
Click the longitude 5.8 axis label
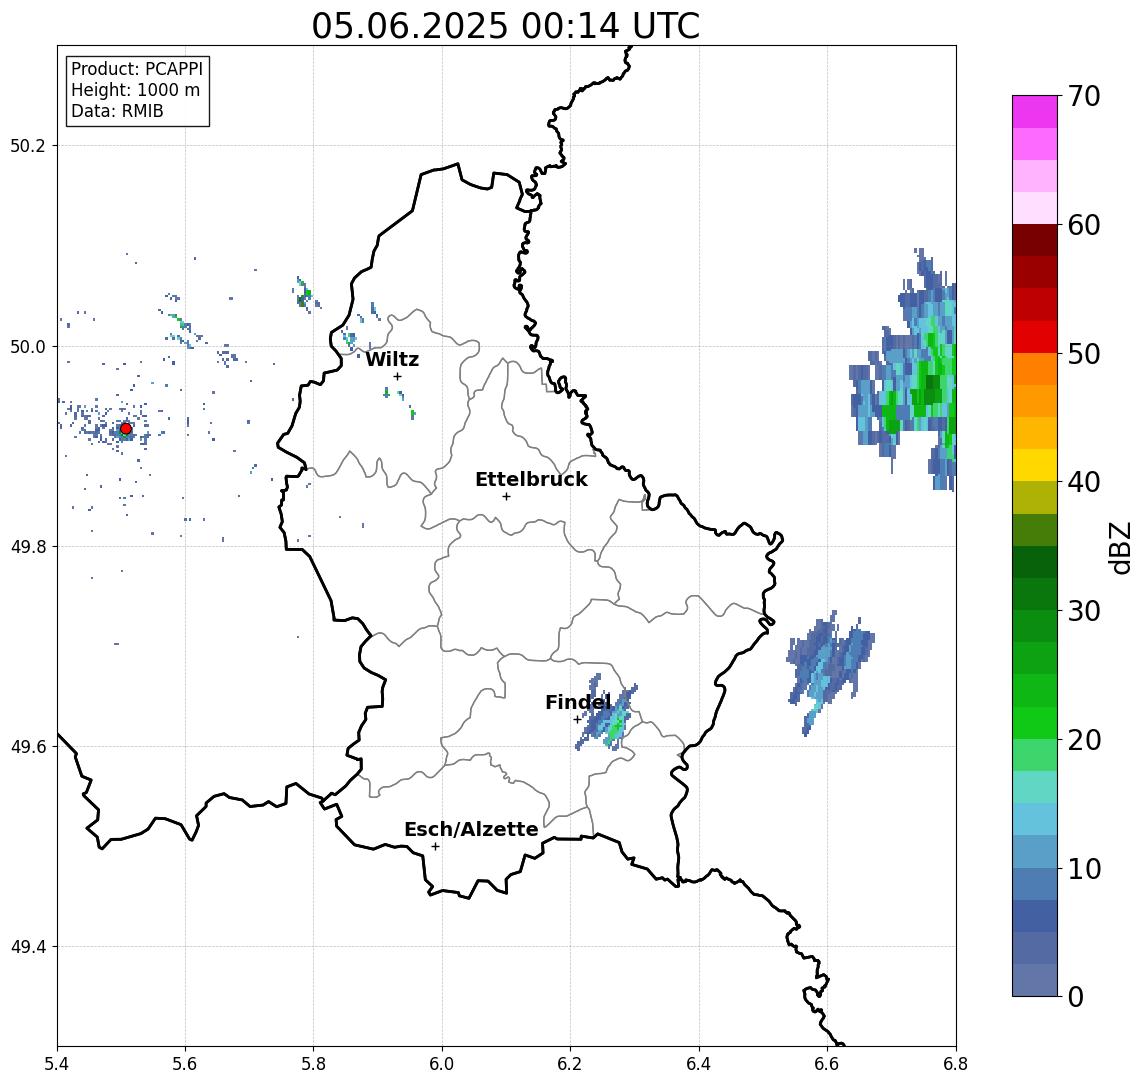(x=314, y=1064)
